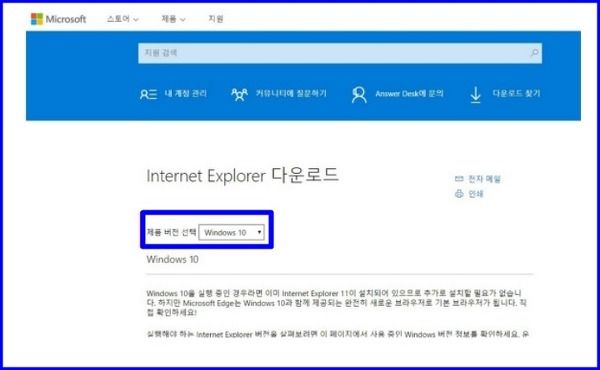Click the printer icon

pyautogui.click(x=459, y=194)
